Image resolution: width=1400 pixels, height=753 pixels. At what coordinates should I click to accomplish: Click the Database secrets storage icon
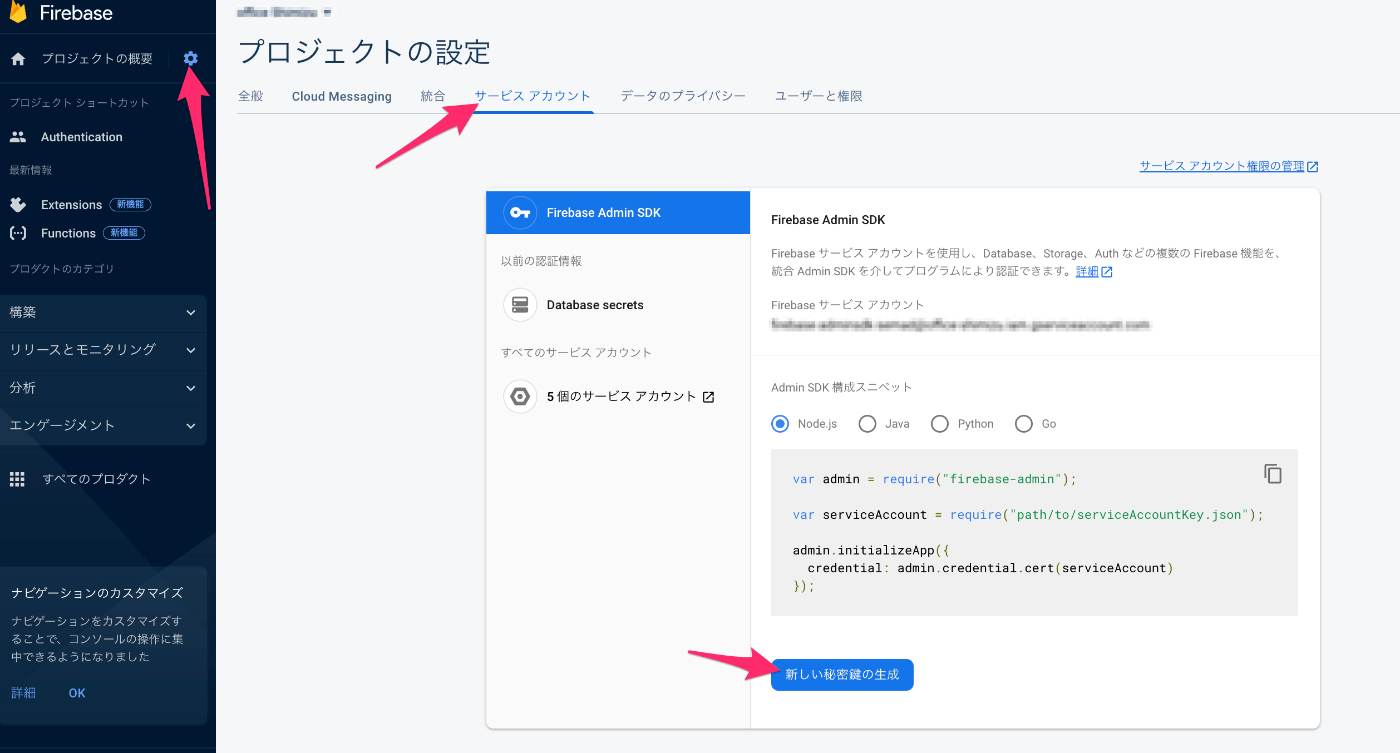[520, 305]
